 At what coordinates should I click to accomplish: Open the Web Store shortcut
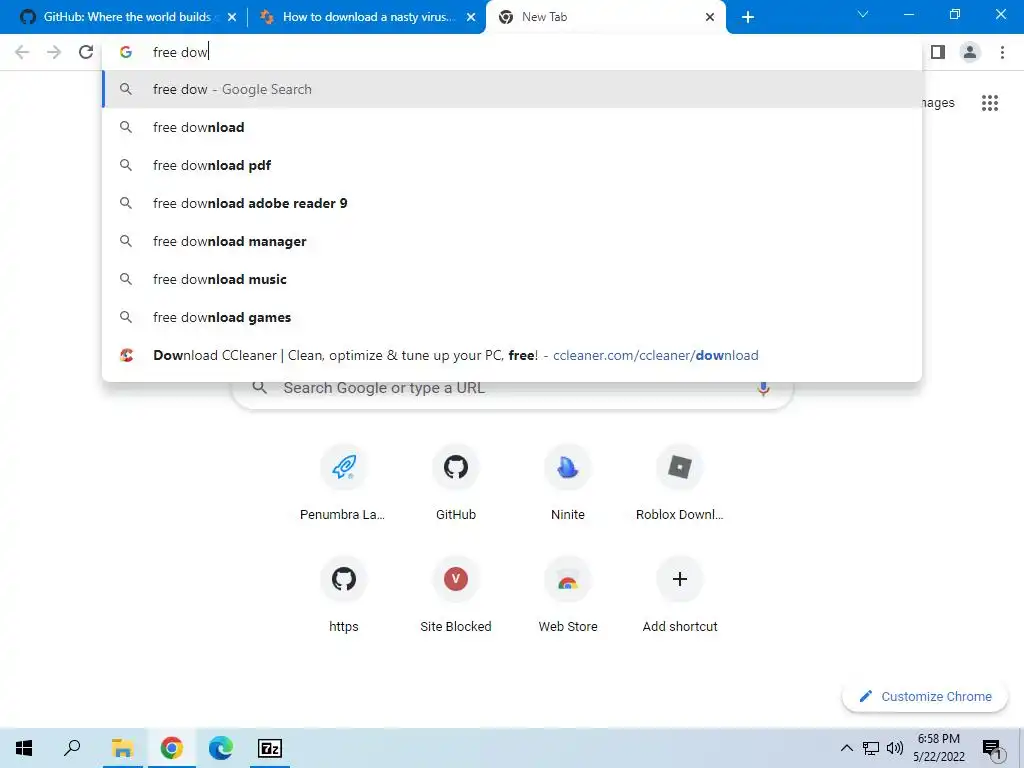[568, 595]
